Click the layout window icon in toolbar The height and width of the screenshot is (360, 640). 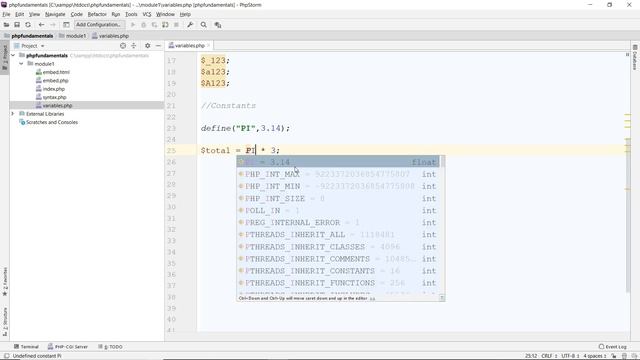click(x=66, y=25)
